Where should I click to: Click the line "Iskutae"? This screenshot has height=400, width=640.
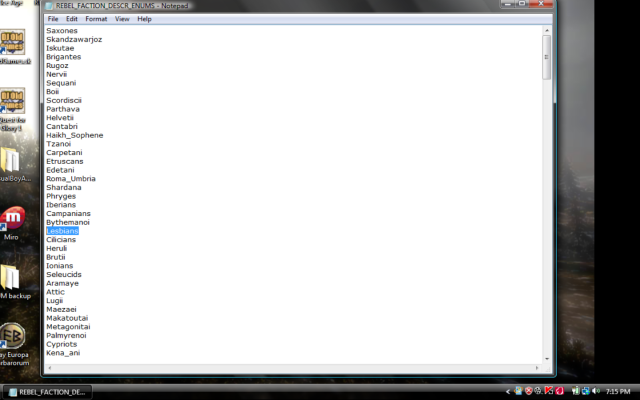tap(60, 48)
